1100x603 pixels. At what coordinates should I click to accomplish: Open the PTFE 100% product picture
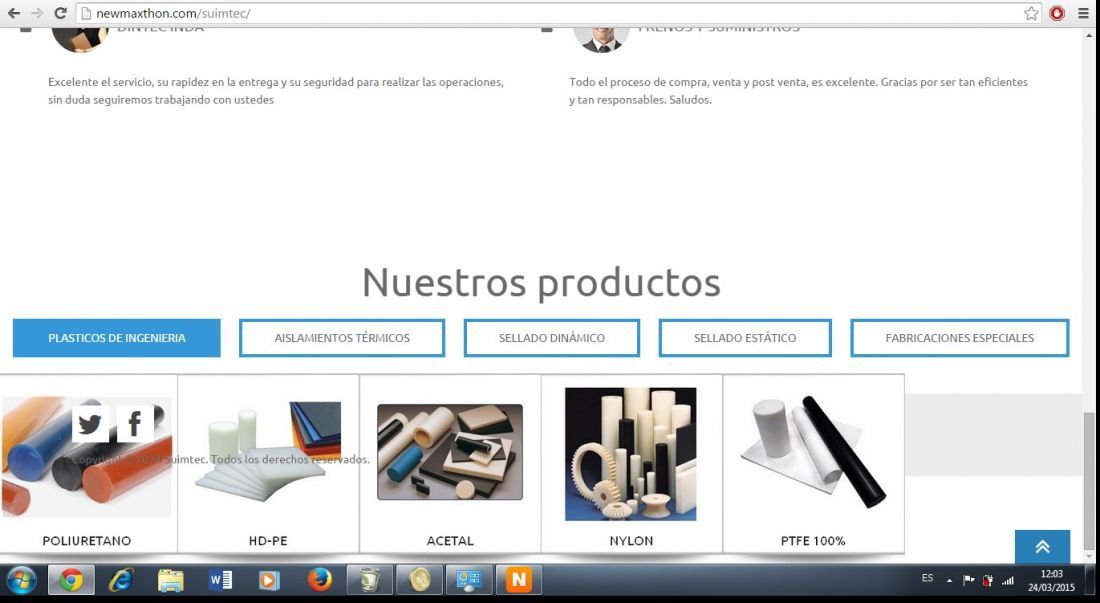point(813,452)
